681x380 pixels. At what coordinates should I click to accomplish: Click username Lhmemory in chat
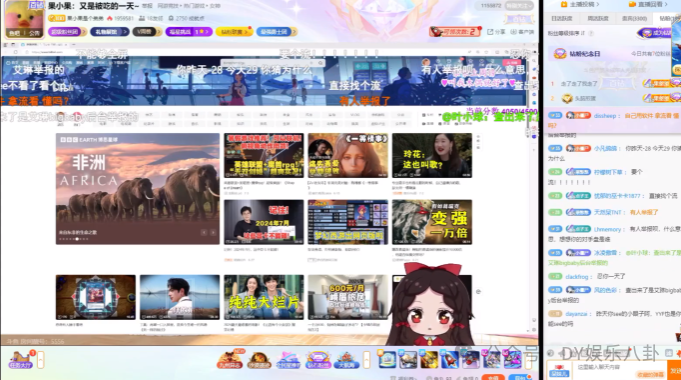tap(608, 229)
